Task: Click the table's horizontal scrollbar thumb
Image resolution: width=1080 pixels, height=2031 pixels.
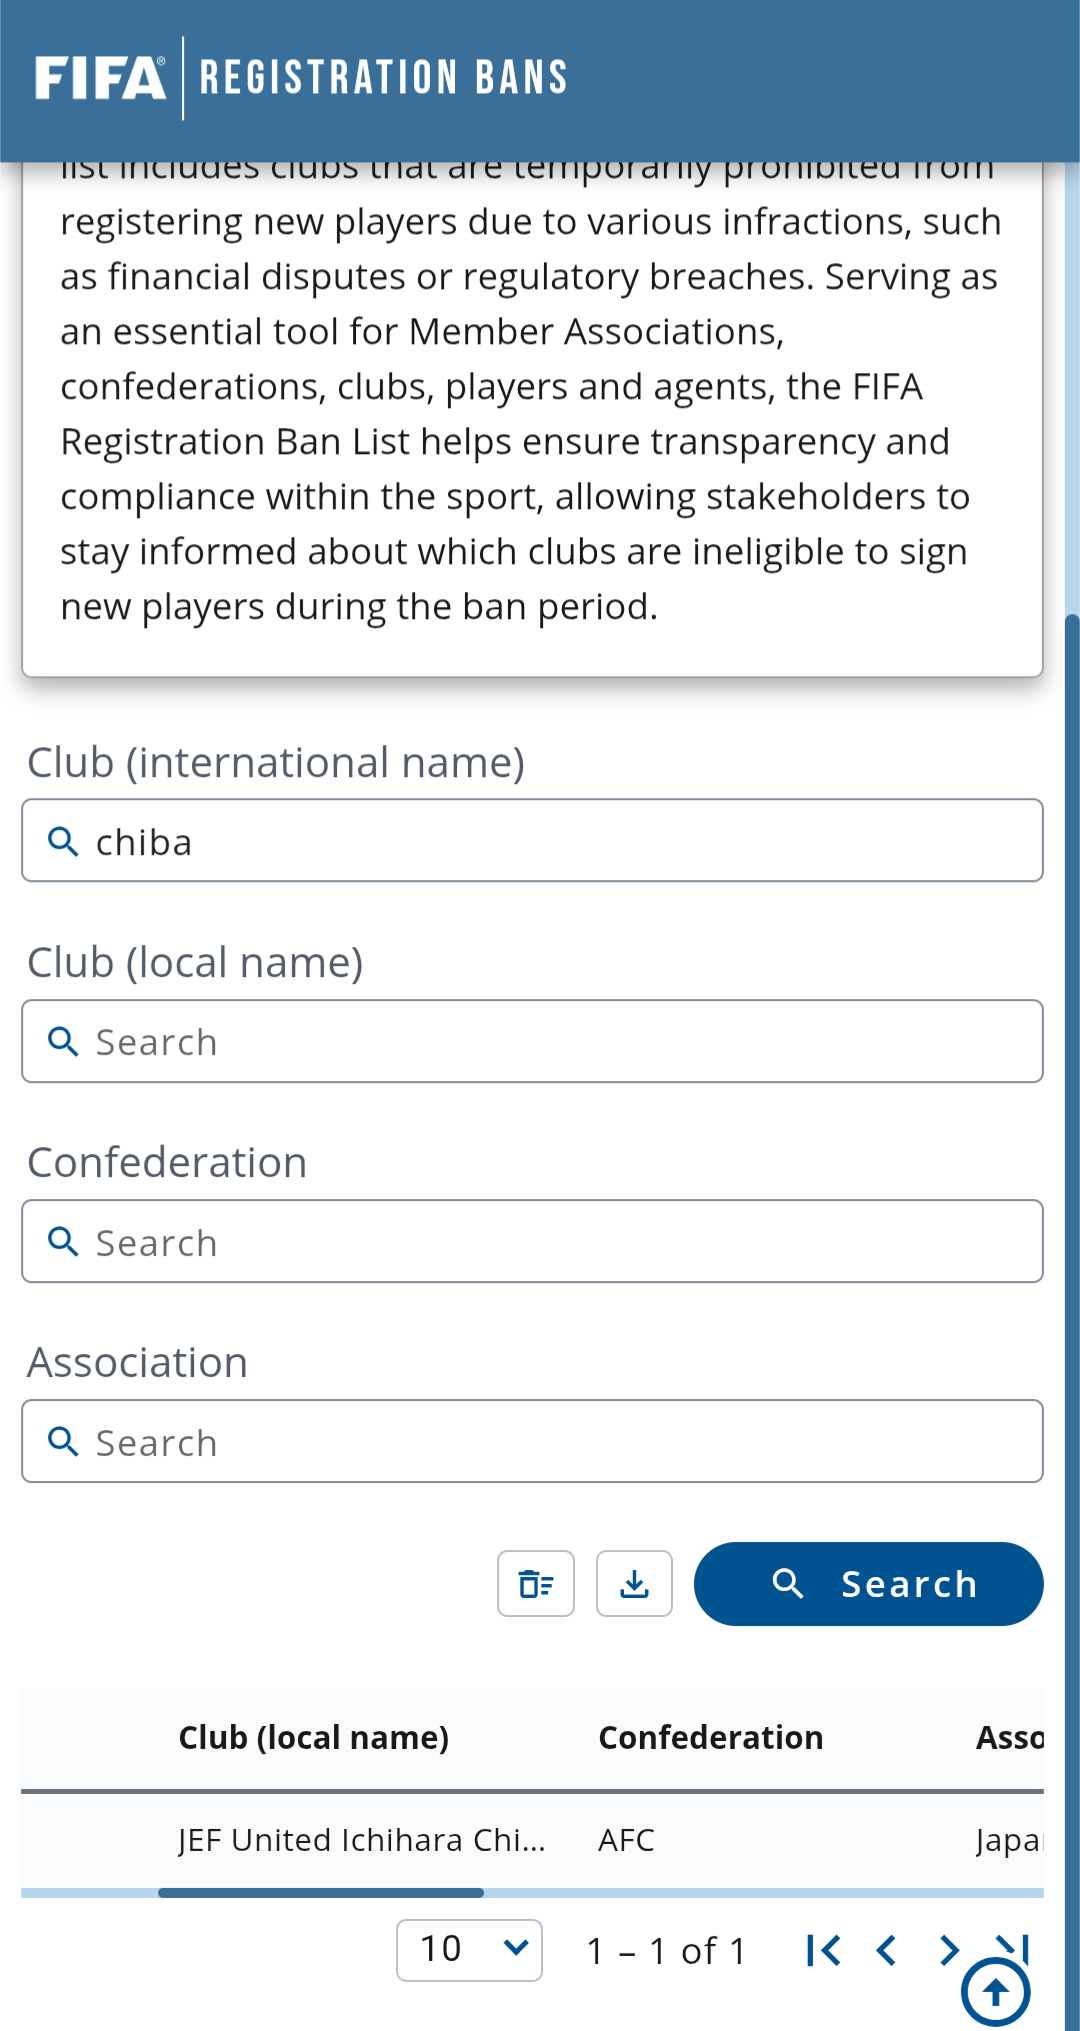Action: point(320,1893)
